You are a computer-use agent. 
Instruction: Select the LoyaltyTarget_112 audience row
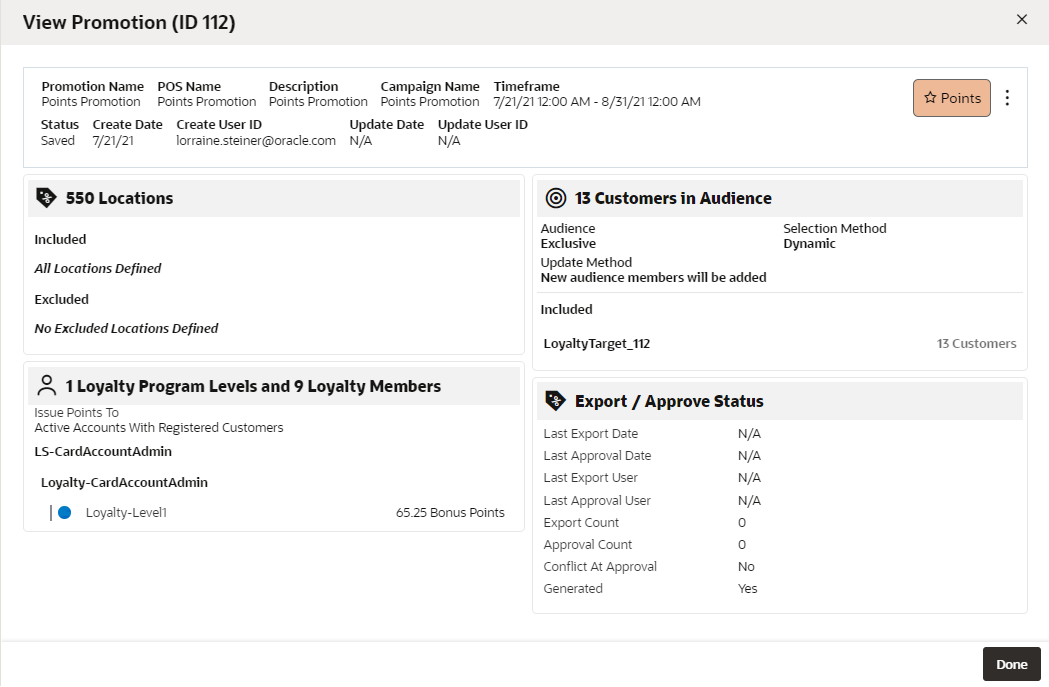point(779,344)
